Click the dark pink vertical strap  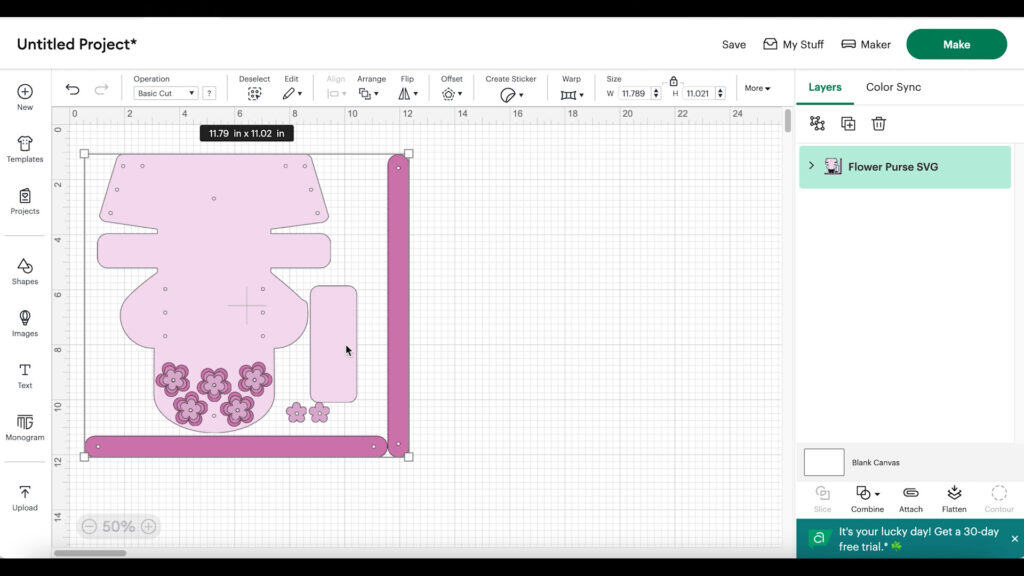pos(398,306)
